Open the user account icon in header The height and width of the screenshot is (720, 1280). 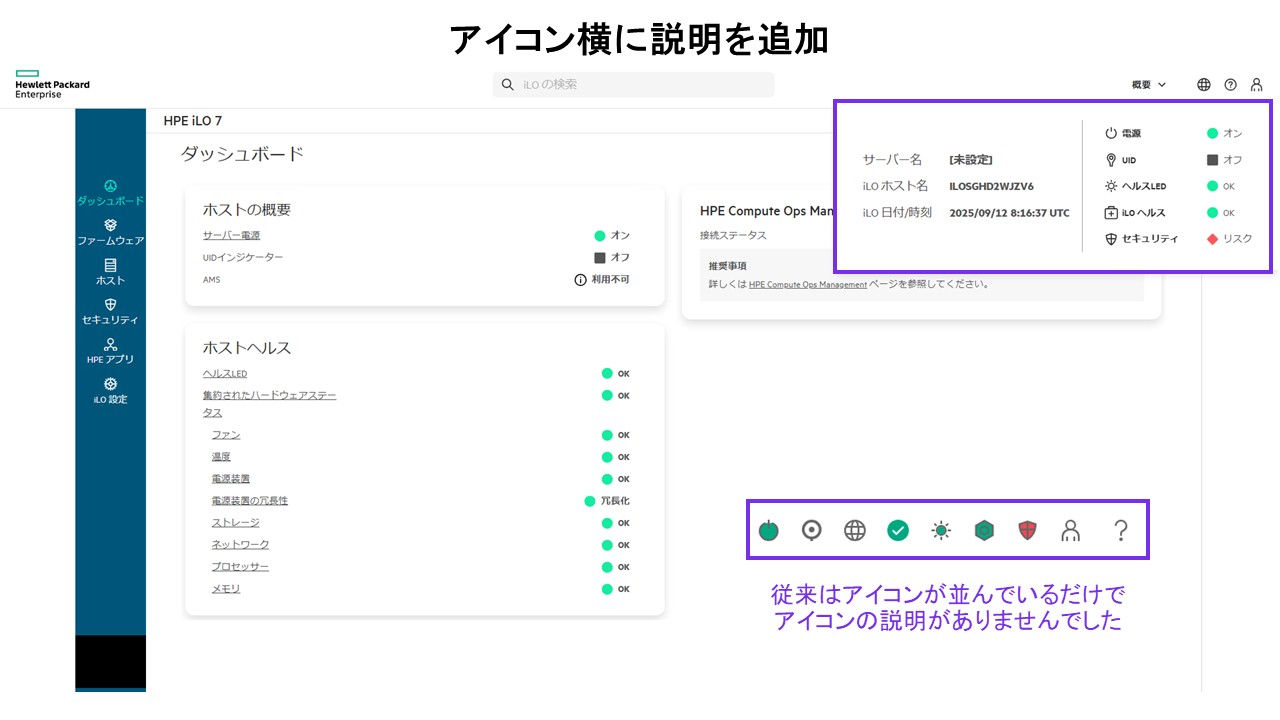(1257, 85)
